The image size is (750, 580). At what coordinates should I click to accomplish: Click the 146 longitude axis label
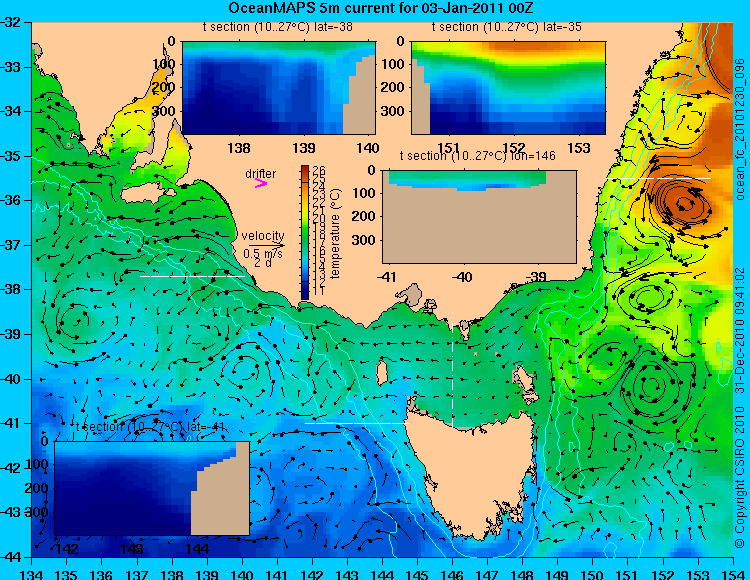(452, 574)
